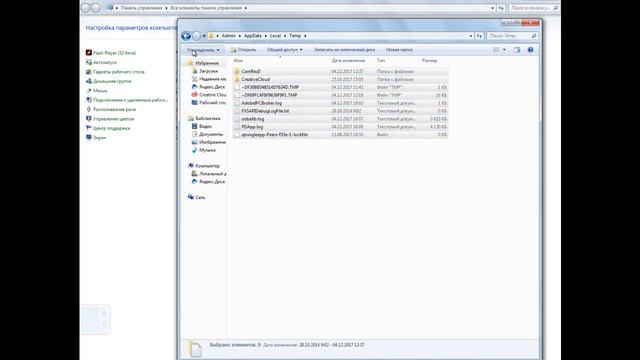Viewport: 640px width, 360px height.
Task: Click the Back arrow in Temp window
Action: point(186,36)
